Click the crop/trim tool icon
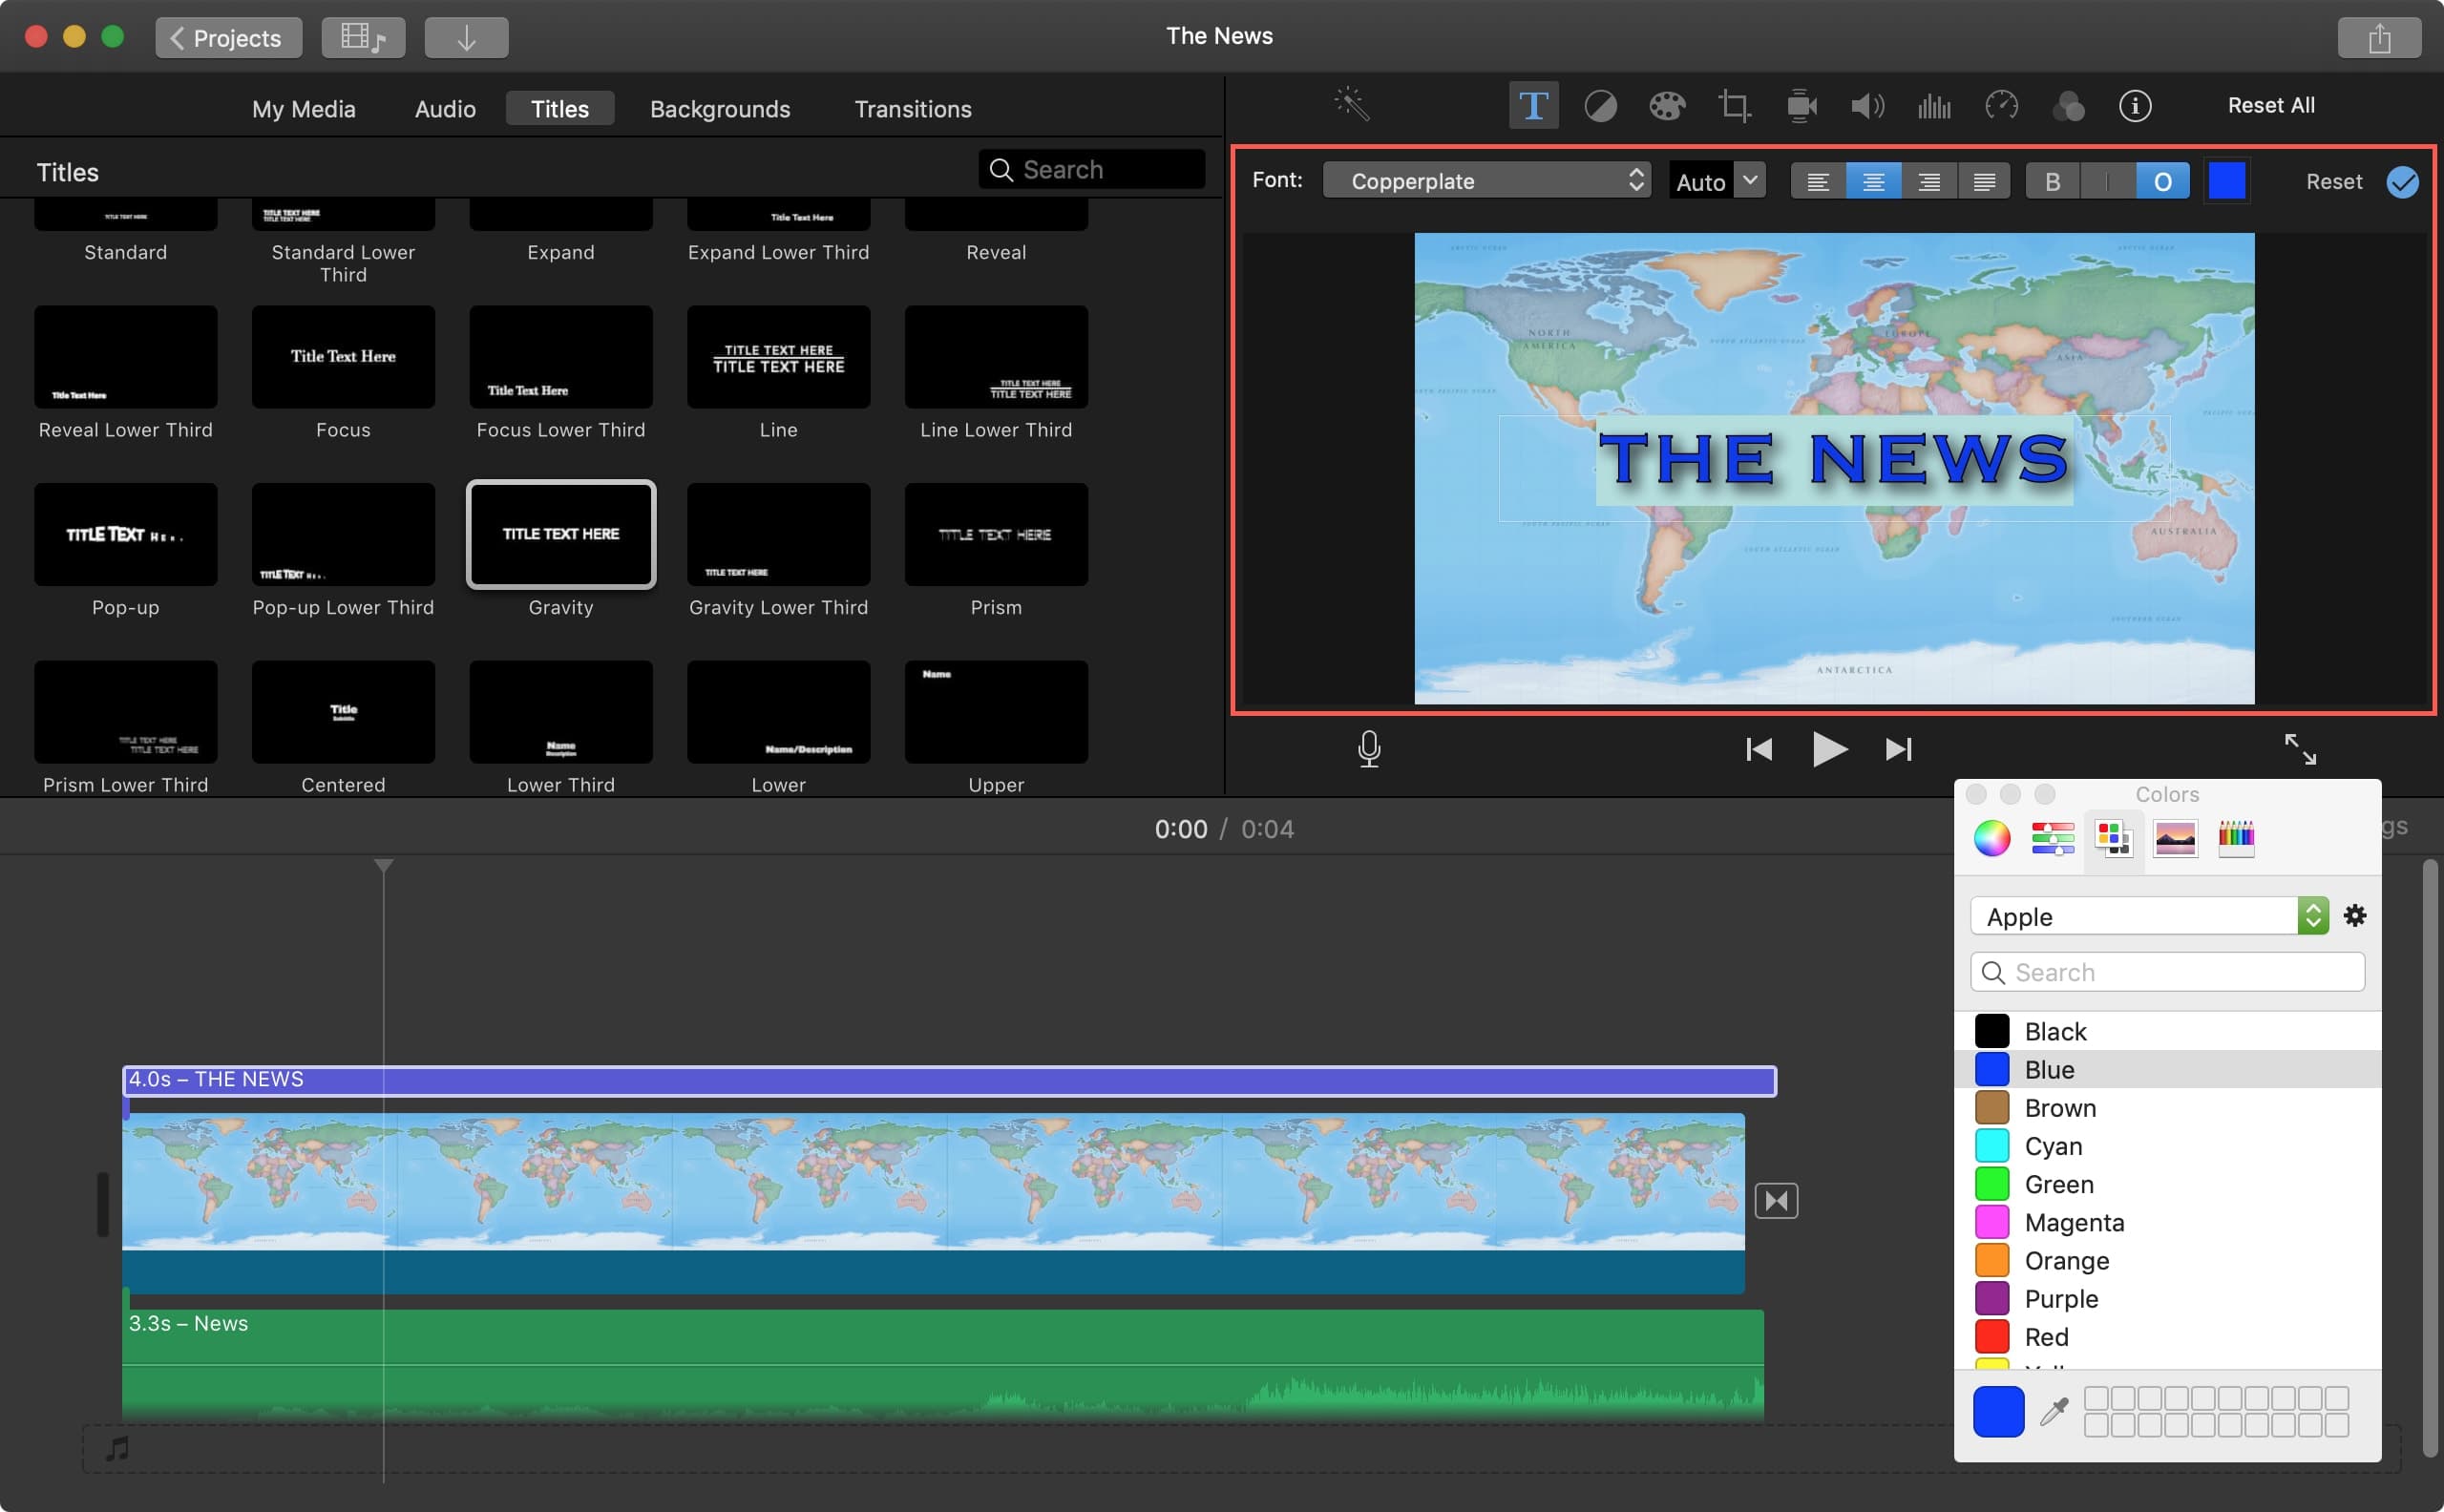 point(1732,105)
